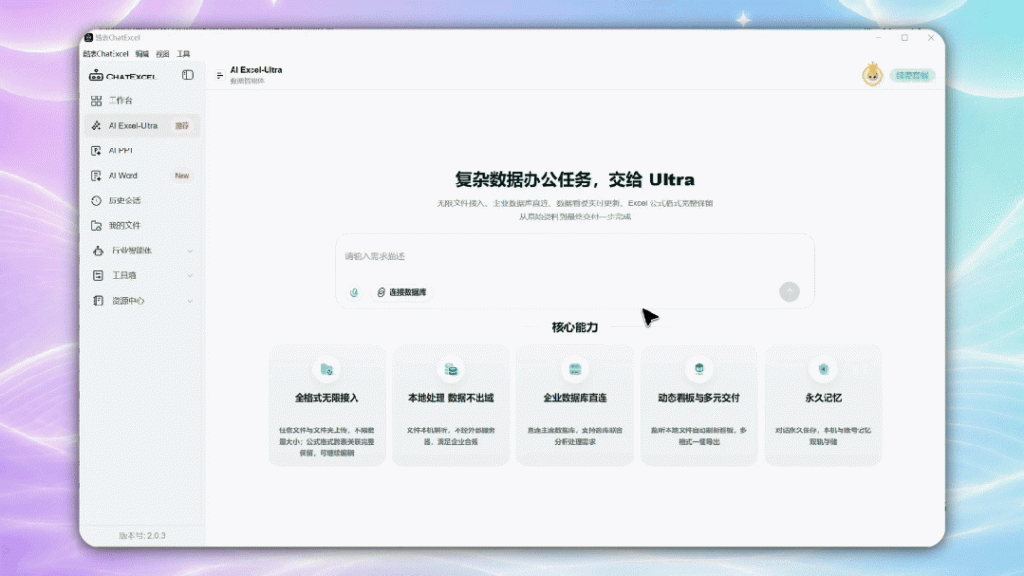Screen dimensions: 1024x576
Task: Click the list icon beside the AI Excel-Ultra header
Action: [x=219, y=76]
